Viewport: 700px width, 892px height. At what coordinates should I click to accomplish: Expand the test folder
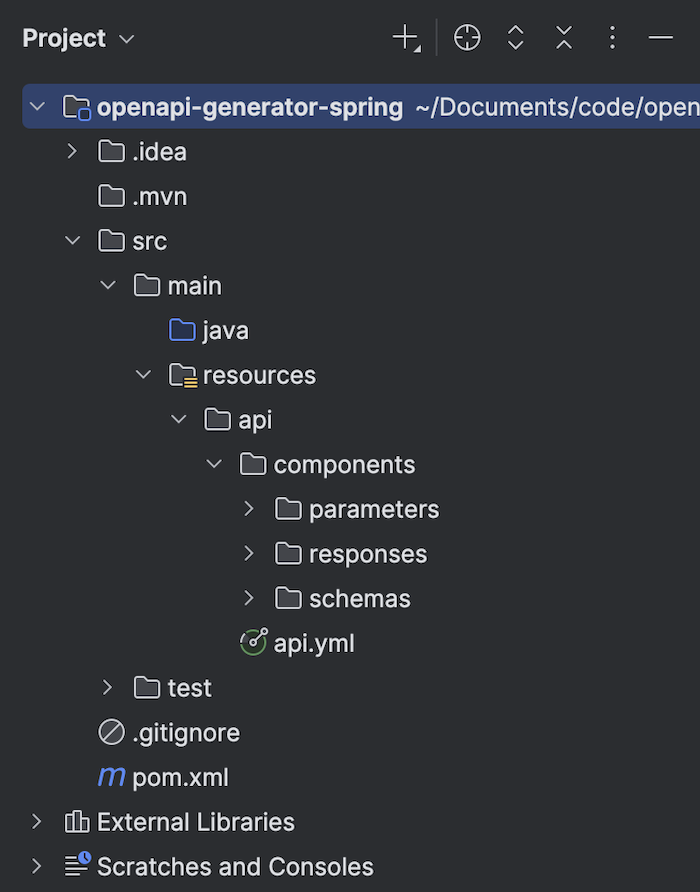108,688
